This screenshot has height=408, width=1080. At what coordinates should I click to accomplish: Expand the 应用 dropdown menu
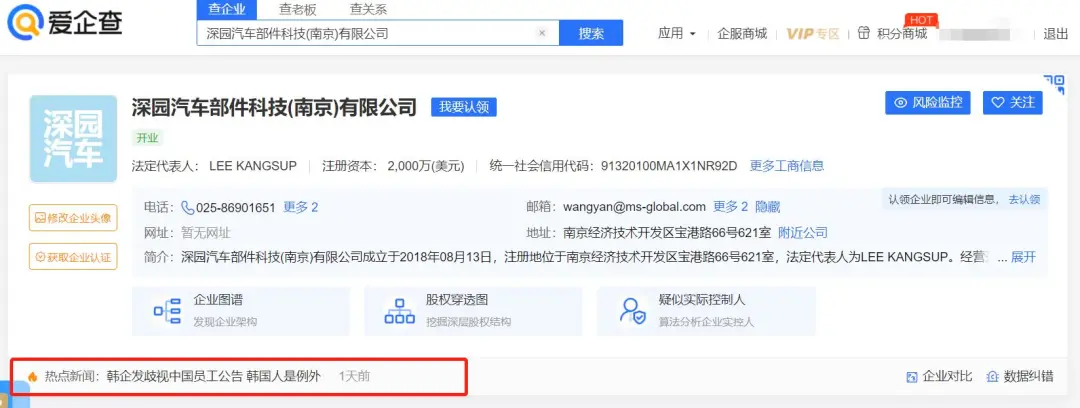pyautogui.click(x=676, y=33)
